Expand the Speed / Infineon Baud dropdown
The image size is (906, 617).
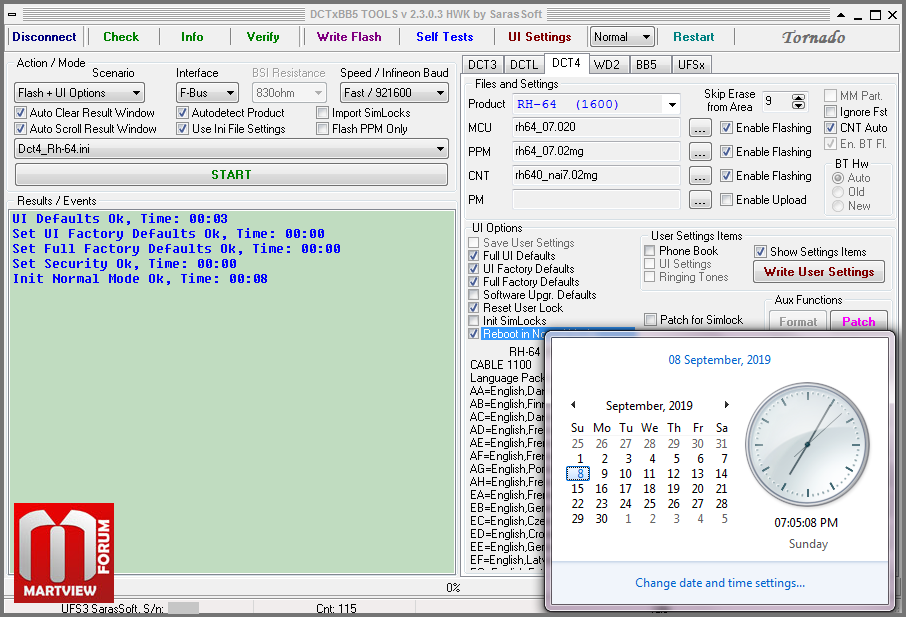point(394,93)
